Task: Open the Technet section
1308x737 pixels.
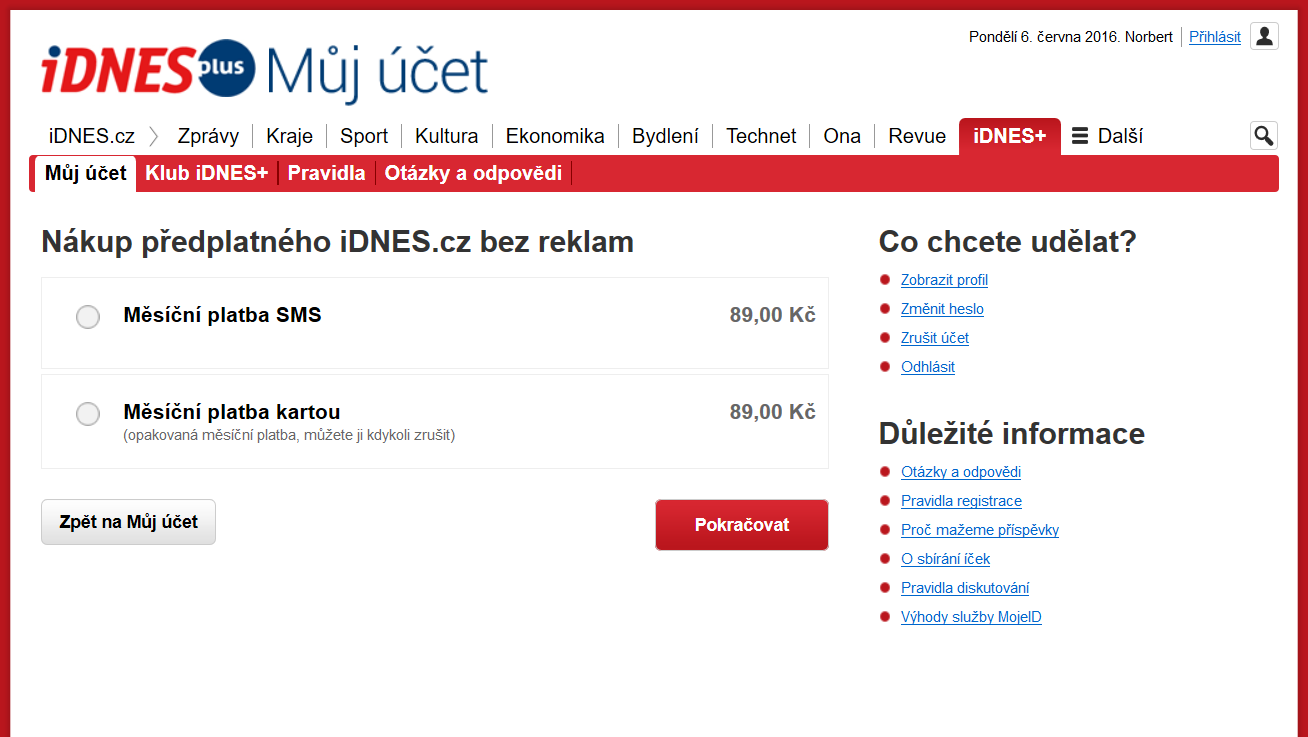Action: pos(761,136)
